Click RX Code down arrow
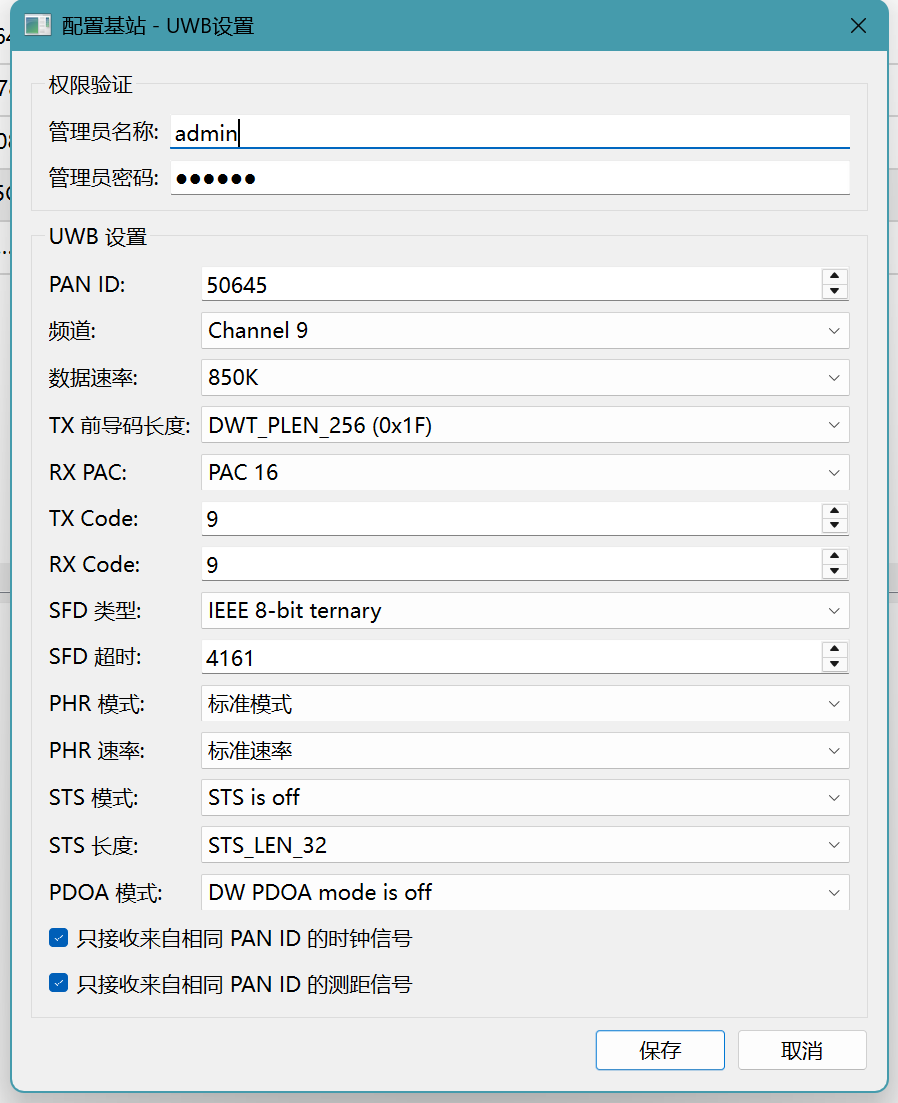The width and height of the screenshot is (898, 1103). click(x=834, y=572)
